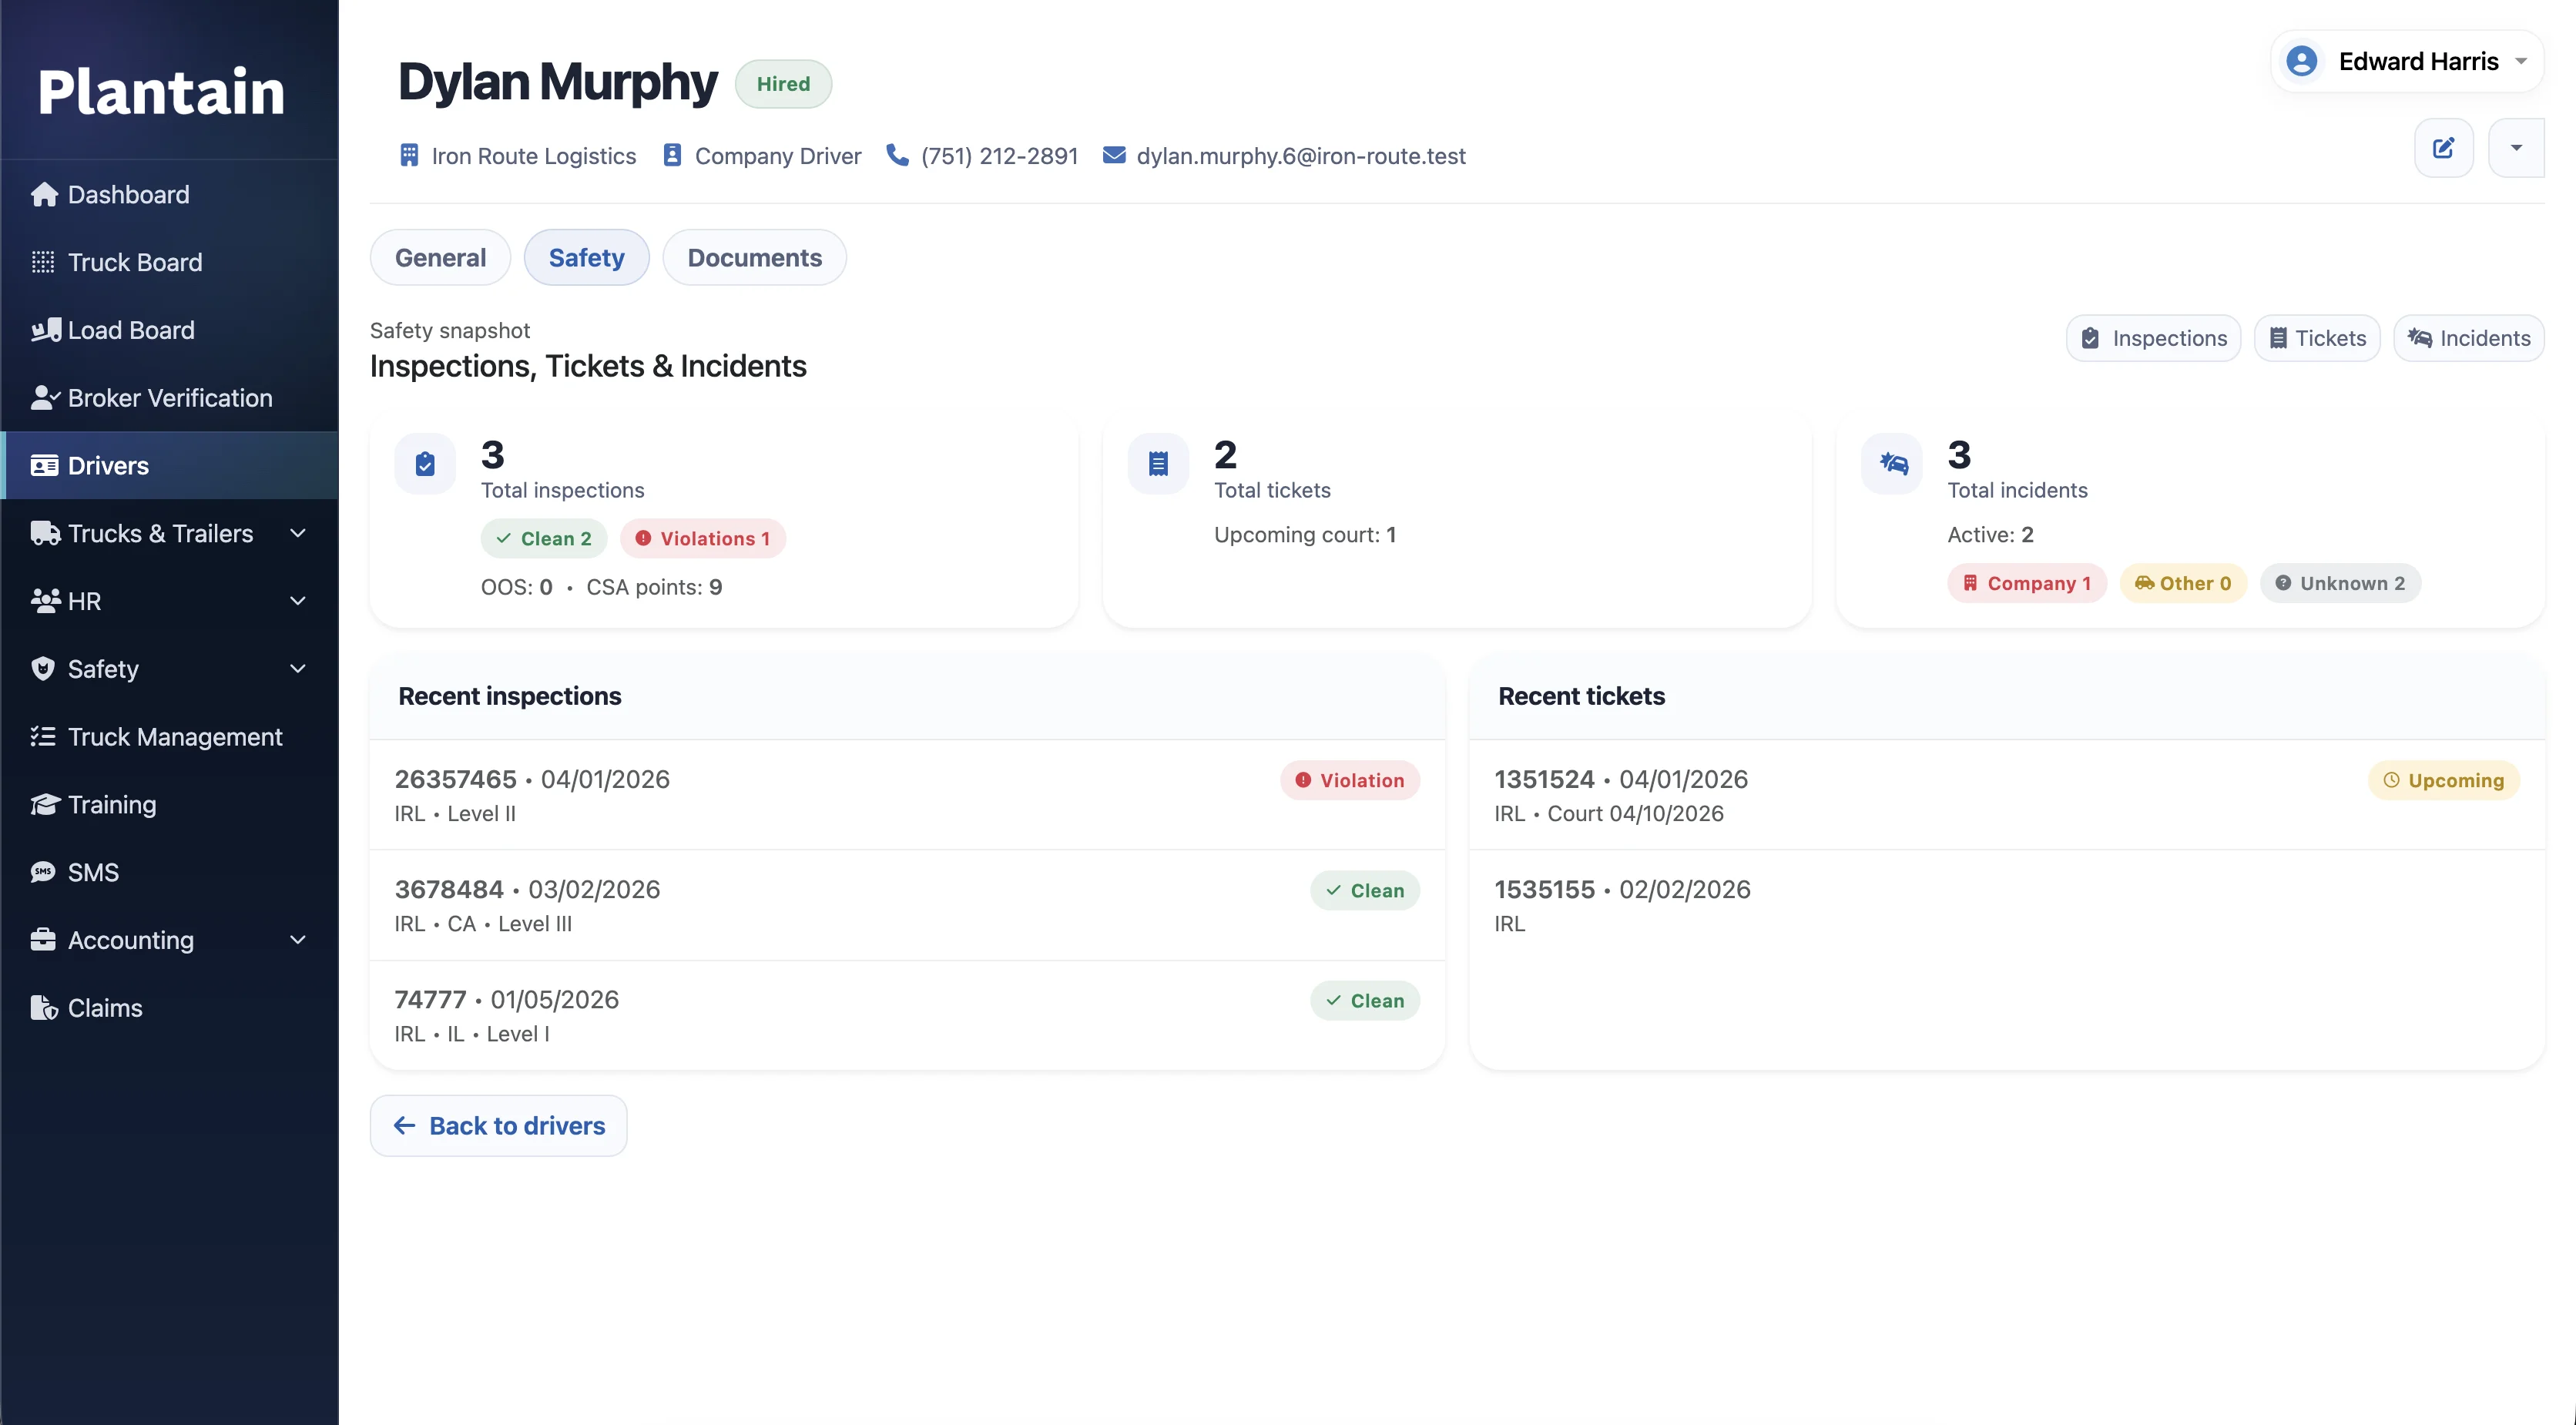Click the Dashboard home icon in sidebar
Image resolution: width=2576 pixels, height=1425 pixels.
44,194
